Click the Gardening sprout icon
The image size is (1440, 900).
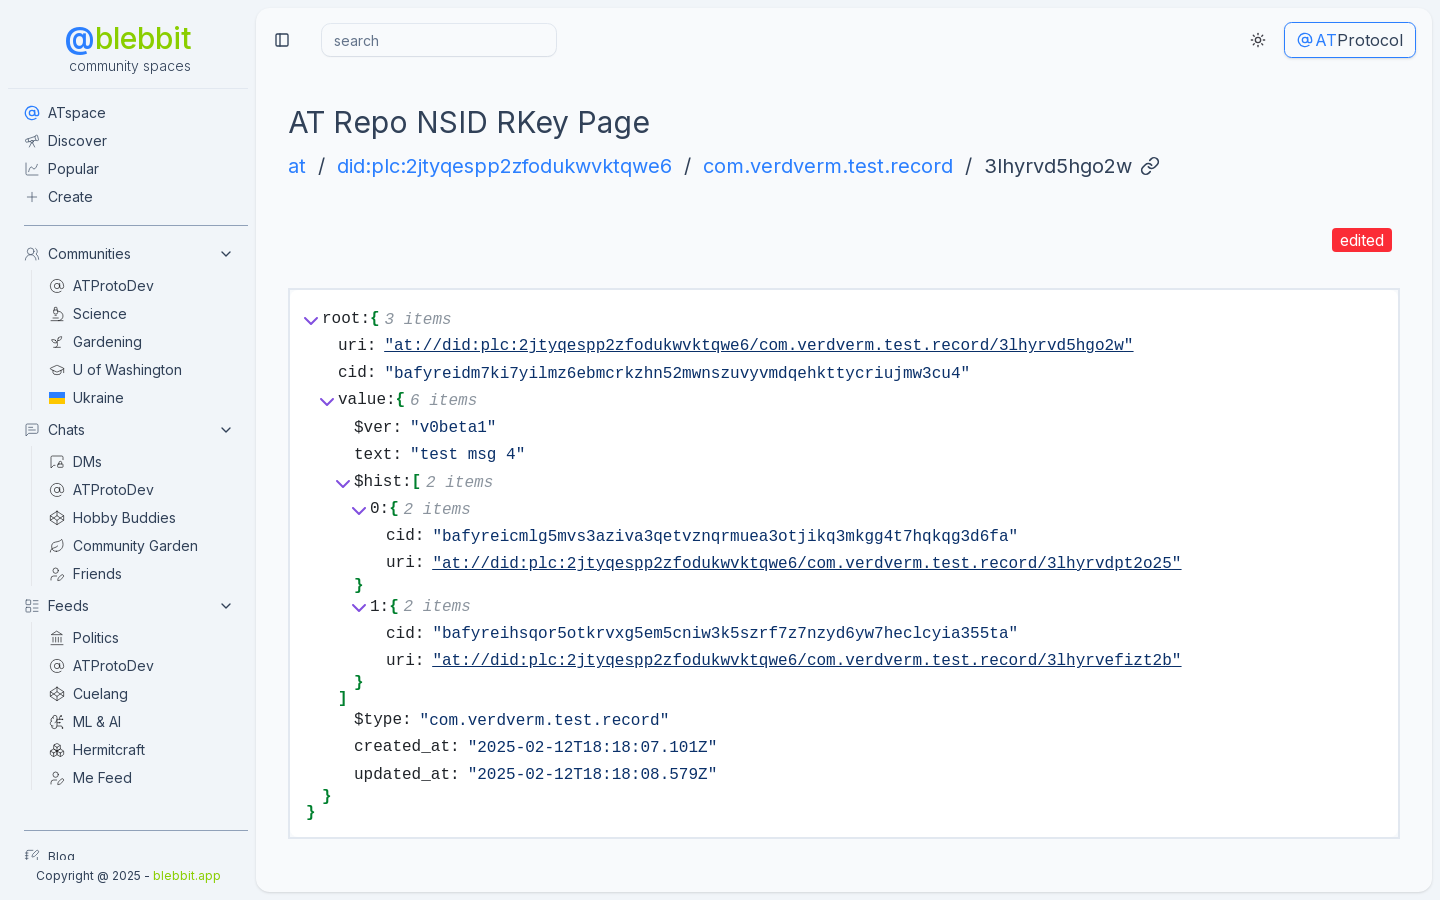coord(57,342)
